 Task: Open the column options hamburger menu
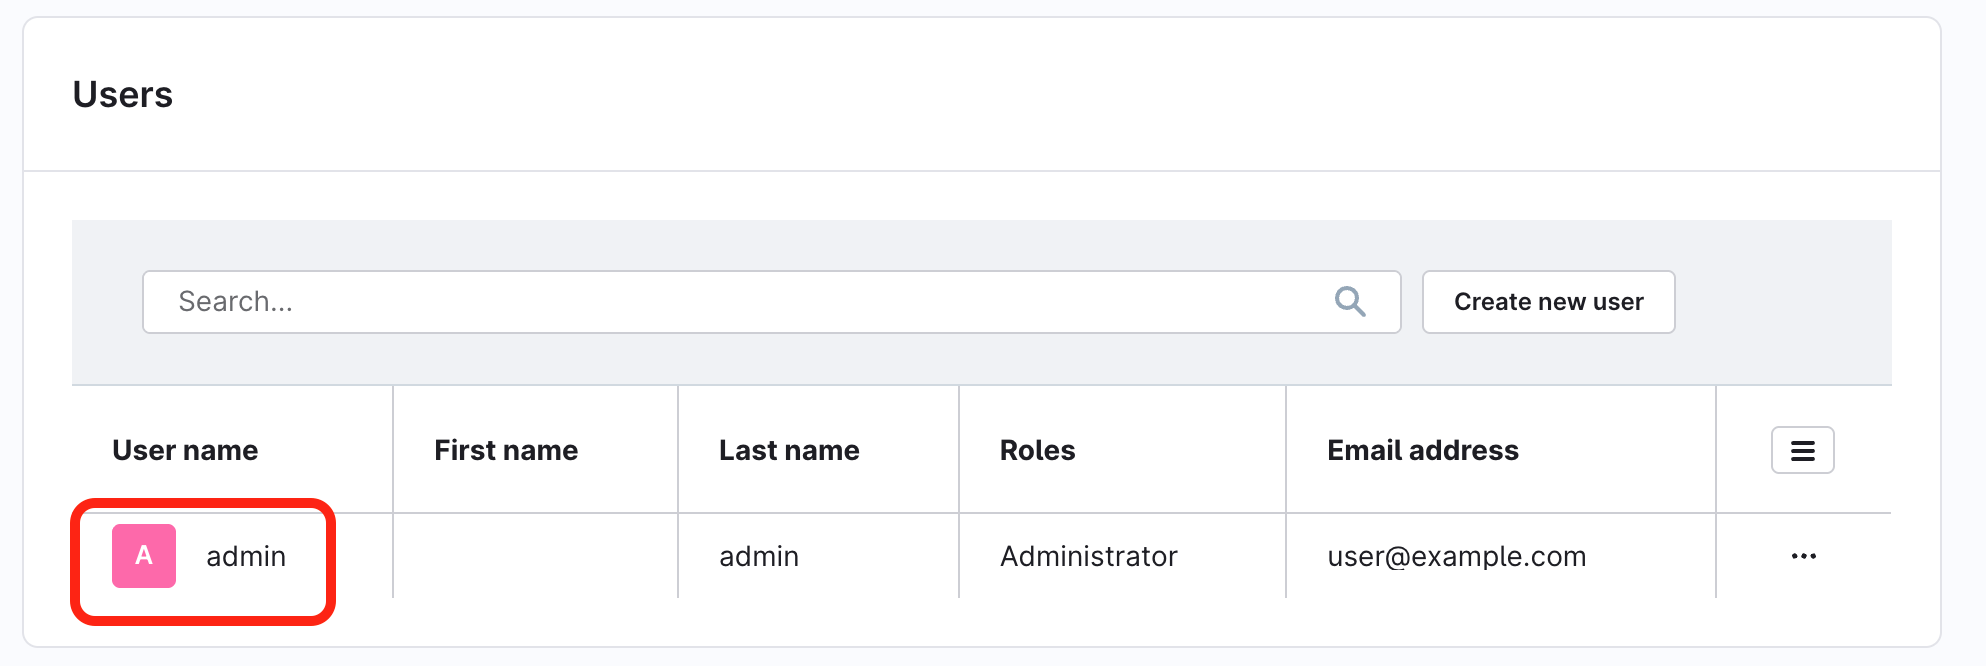point(1802,450)
